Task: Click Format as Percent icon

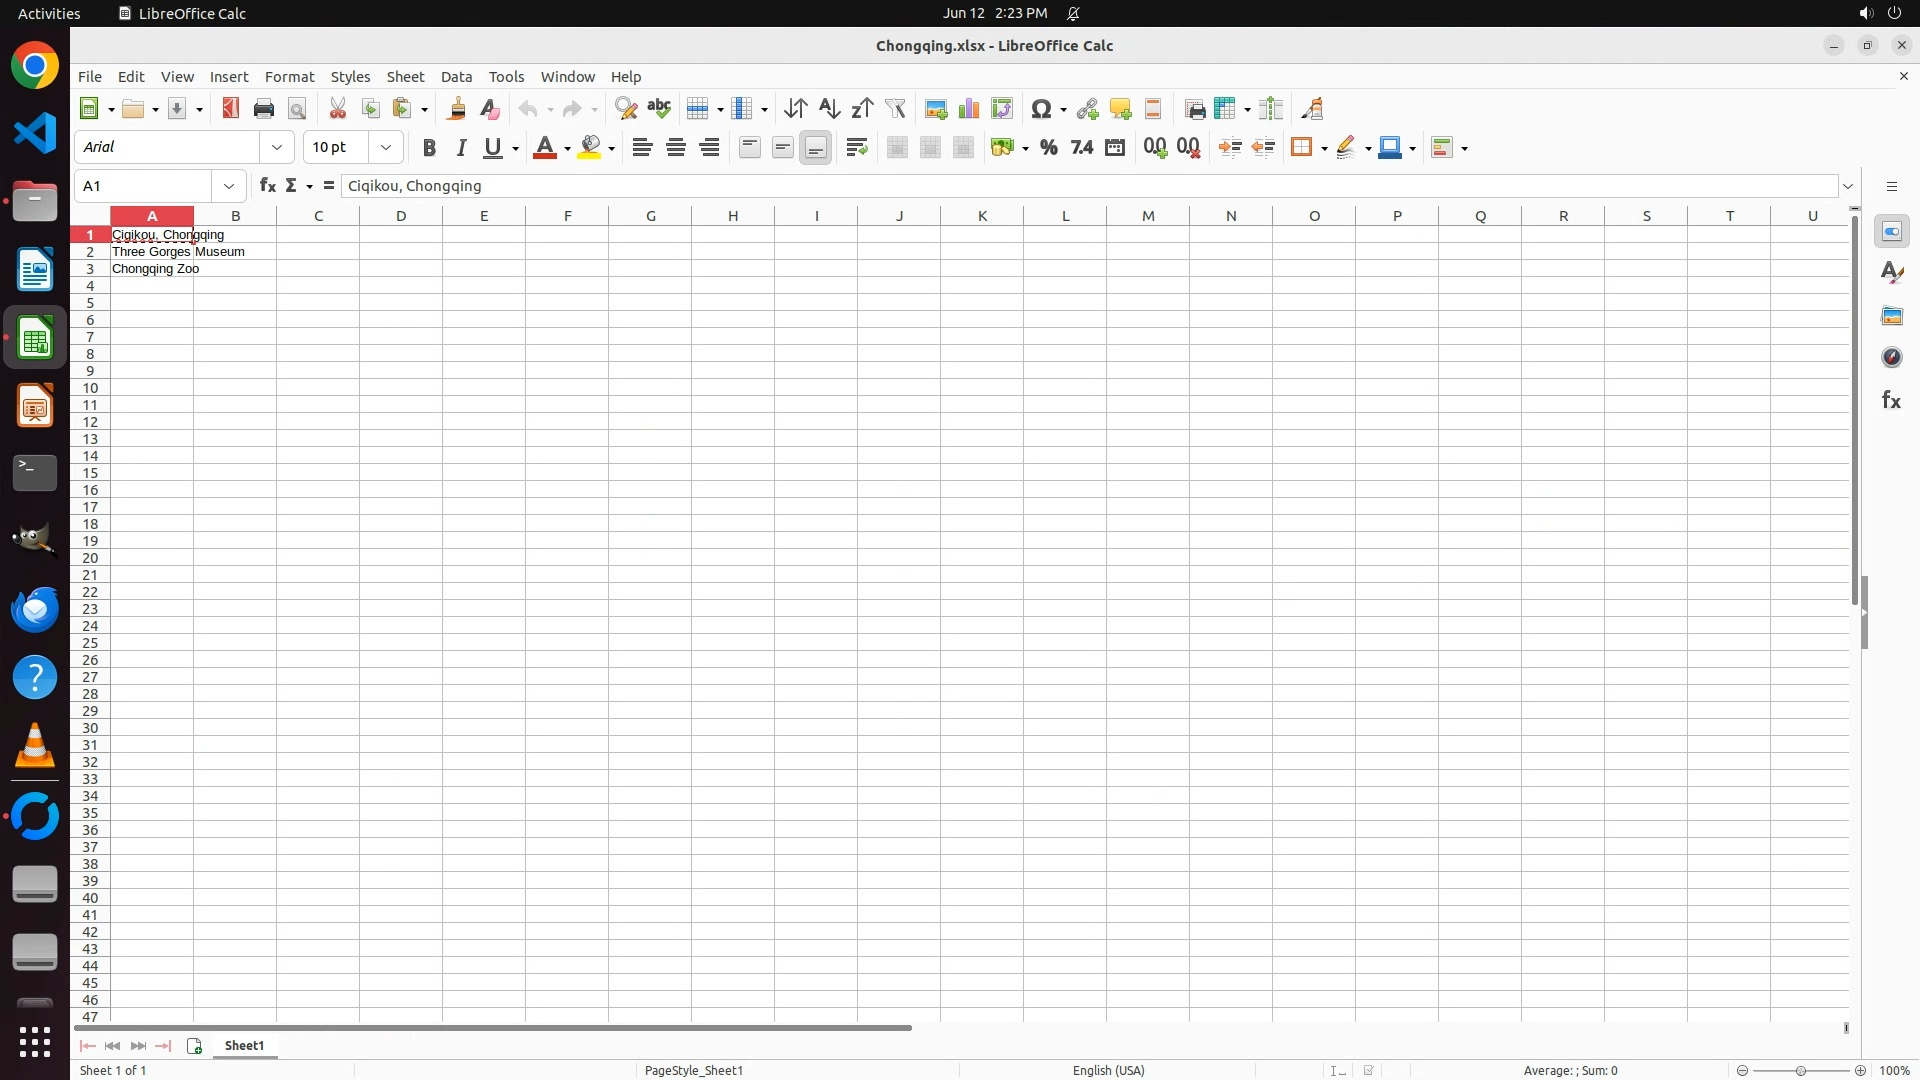Action: (x=1048, y=148)
